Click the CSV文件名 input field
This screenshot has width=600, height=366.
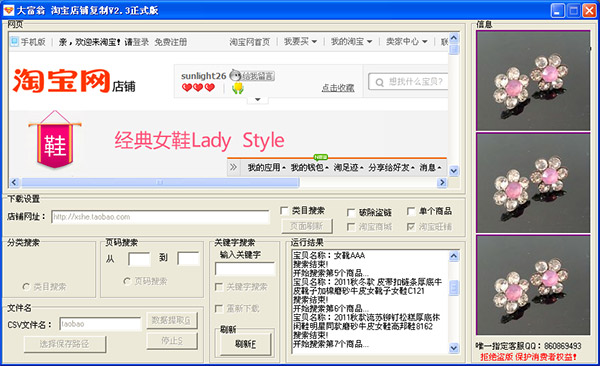pyautogui.click(x=100, y=324)
